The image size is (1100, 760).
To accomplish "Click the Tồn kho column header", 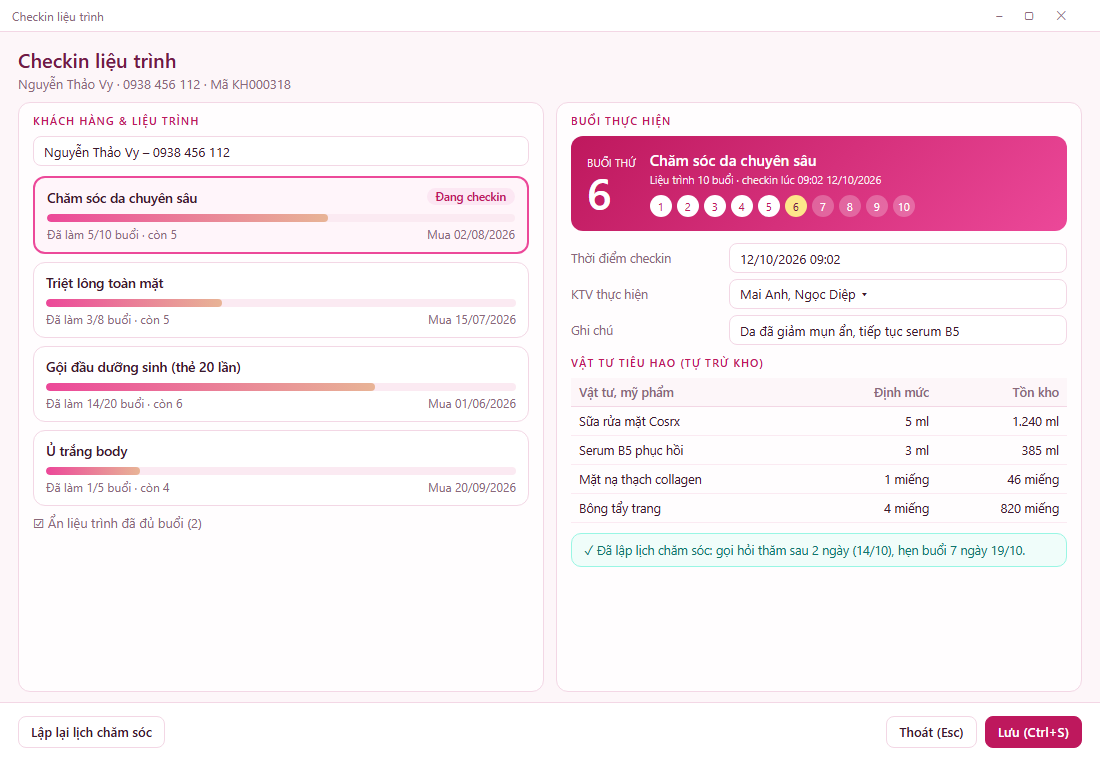I will [1035, 392].
